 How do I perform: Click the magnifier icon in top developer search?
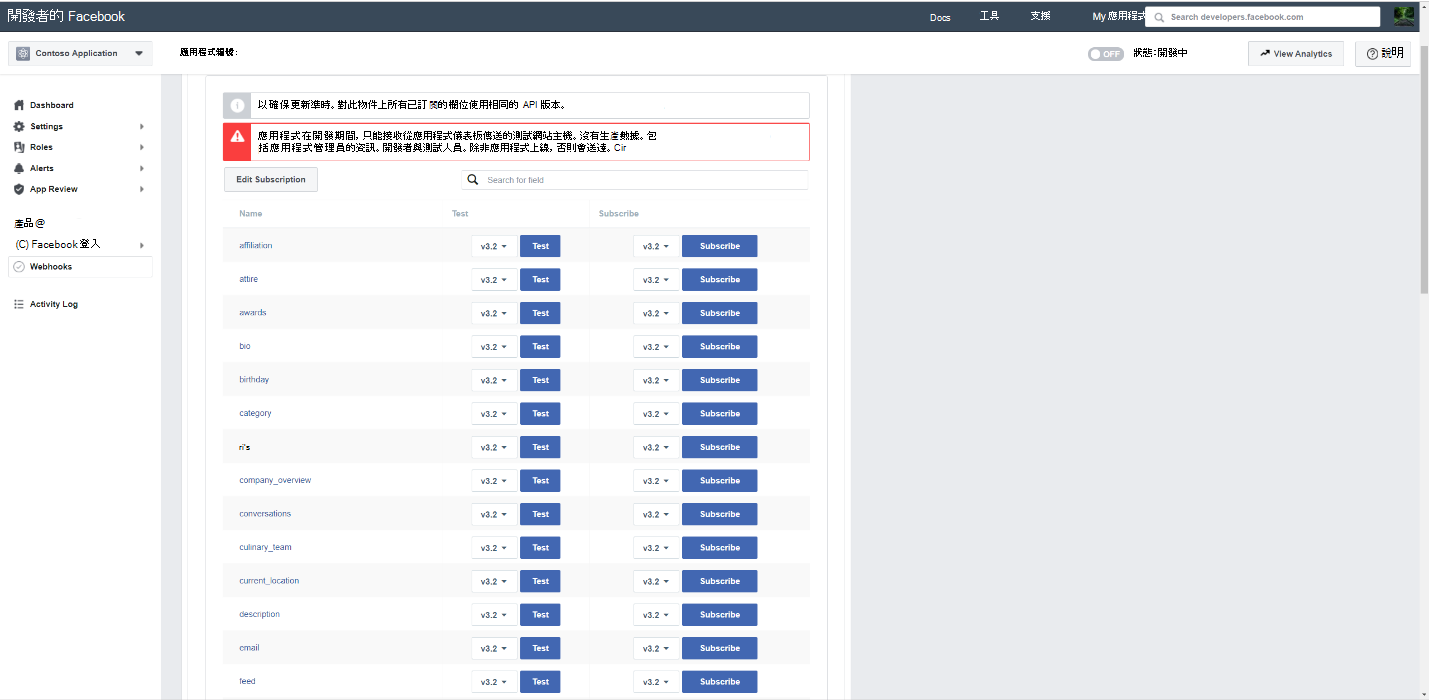click(1159, 17)
